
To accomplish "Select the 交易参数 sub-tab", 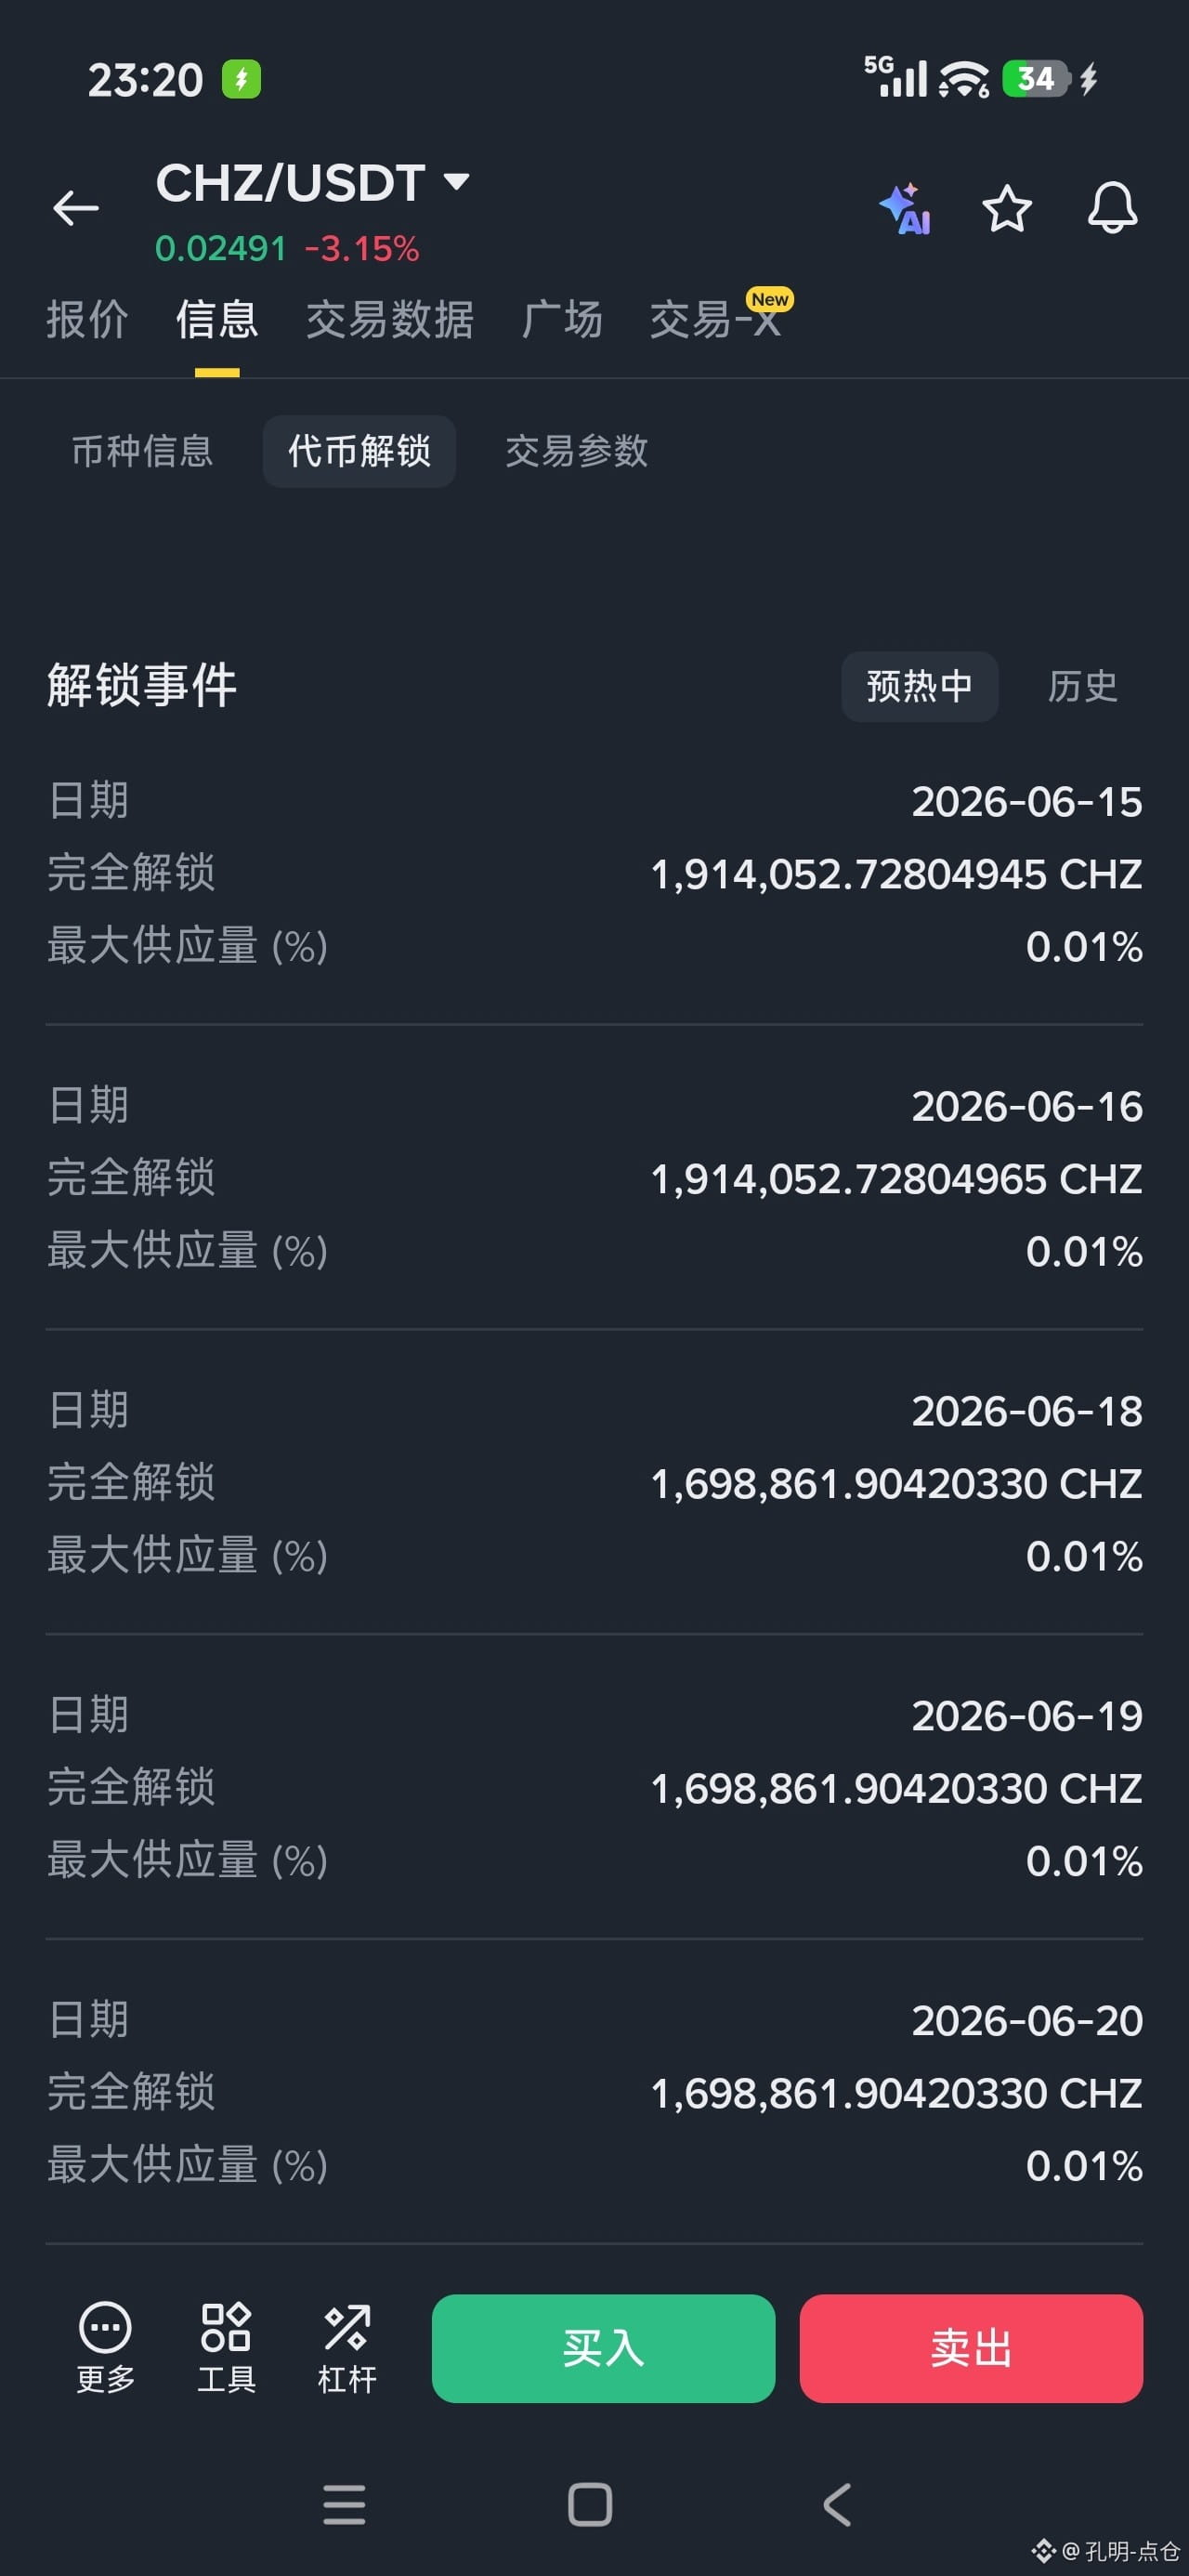I will click(x=577, y=451).
